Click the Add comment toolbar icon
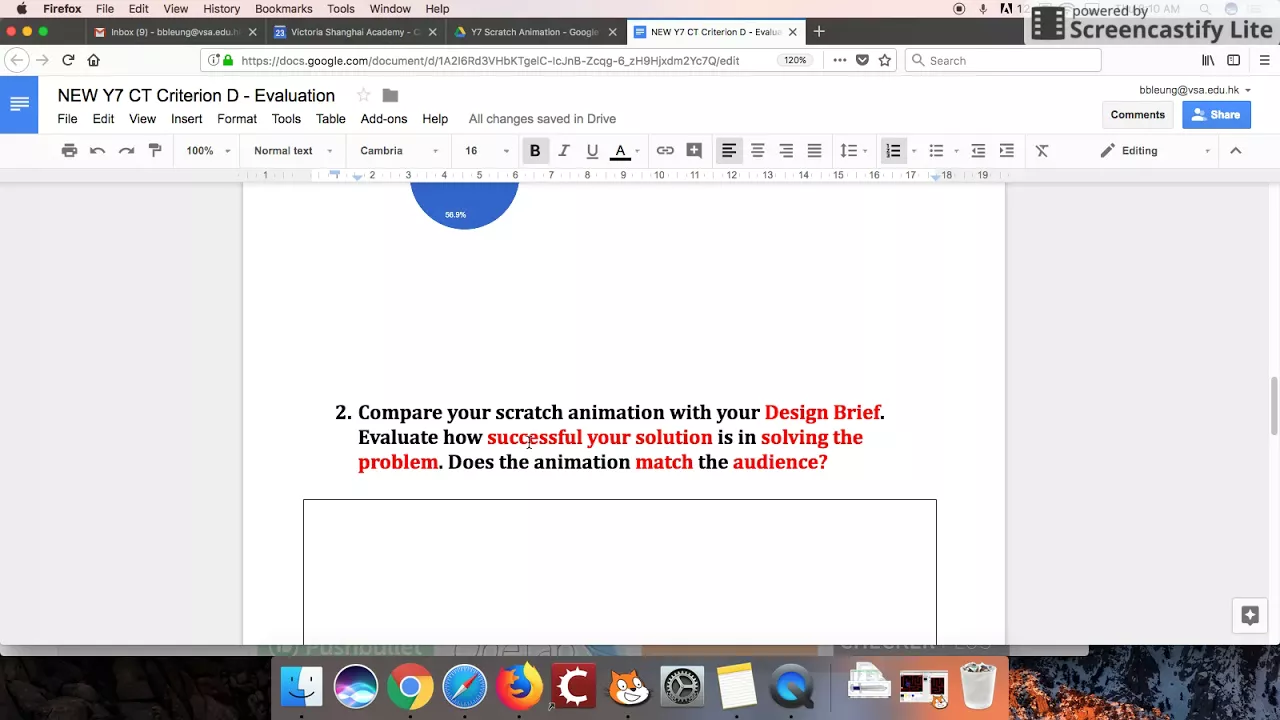 click(694, 151)
